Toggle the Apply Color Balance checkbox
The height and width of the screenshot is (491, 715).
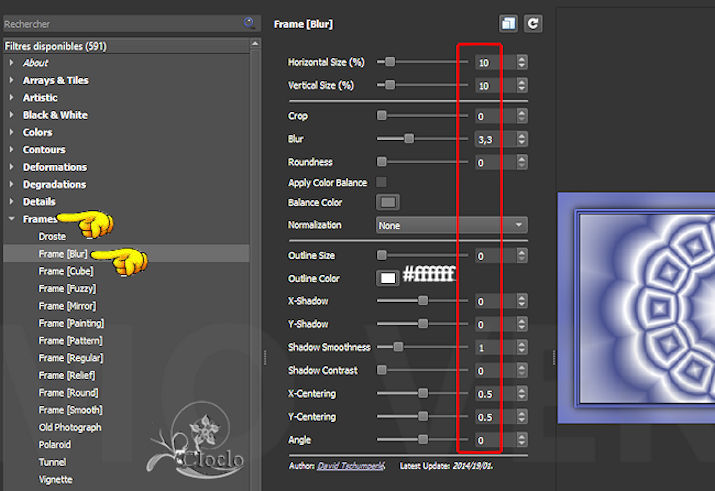tap(382, 183)
